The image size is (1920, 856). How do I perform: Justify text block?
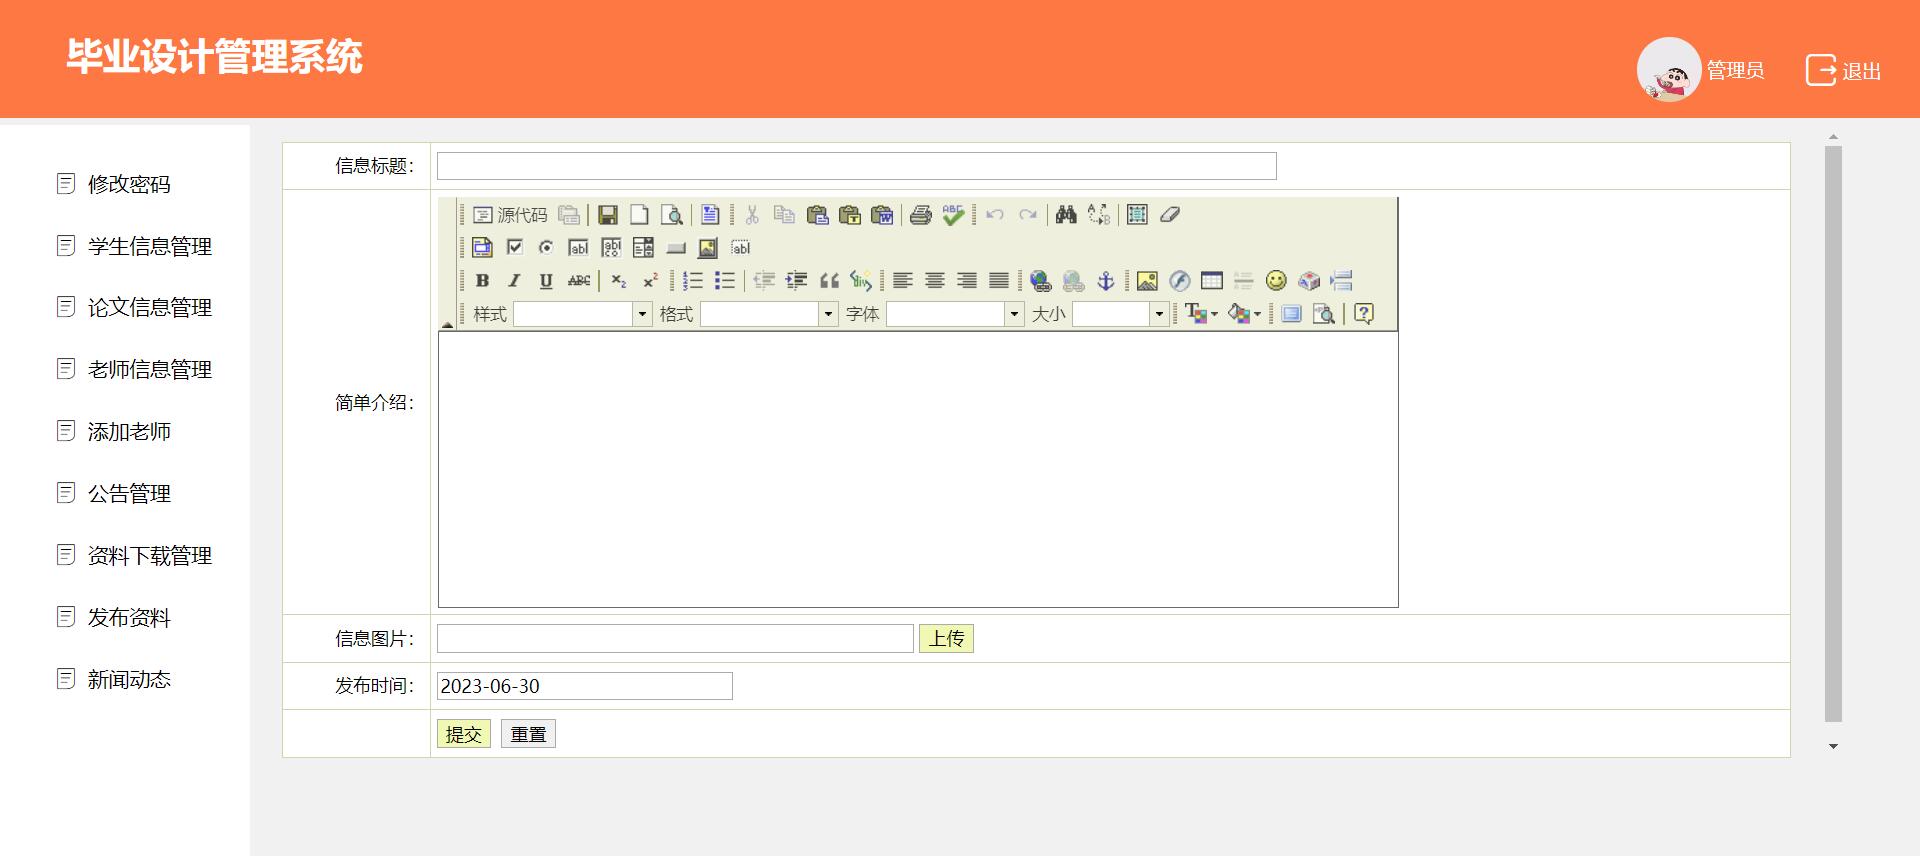999,281
